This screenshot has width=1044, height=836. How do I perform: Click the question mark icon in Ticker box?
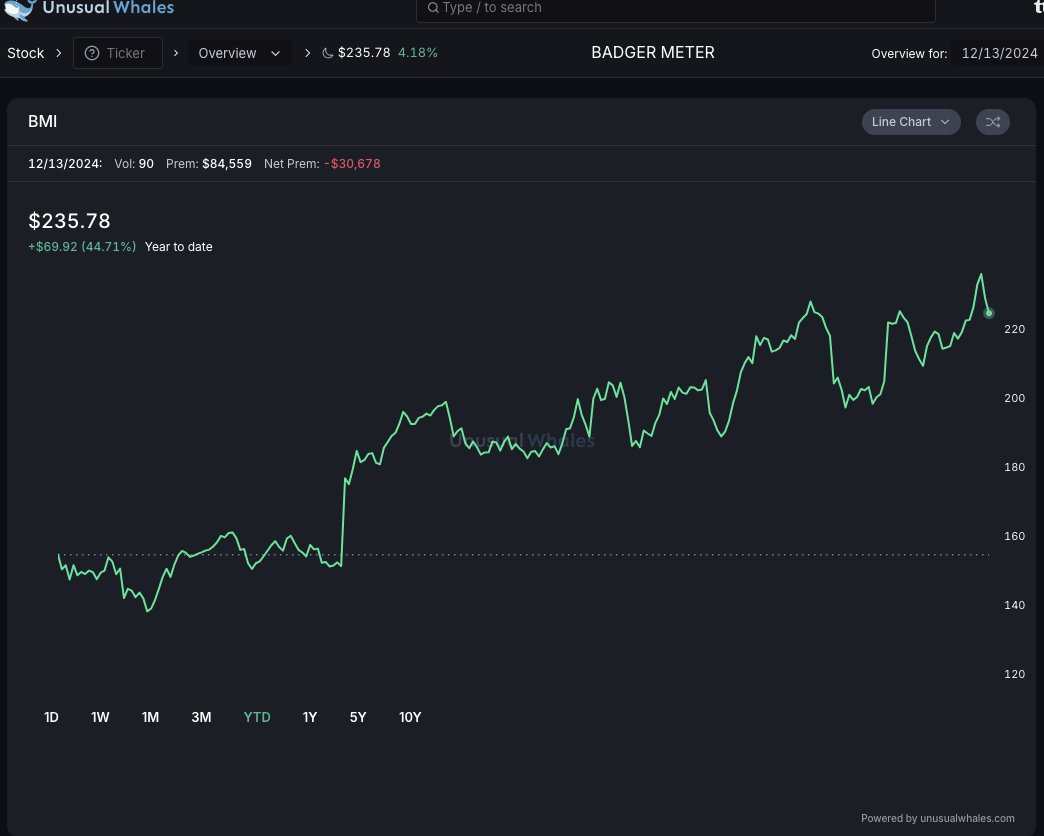(x=92, y=53)
